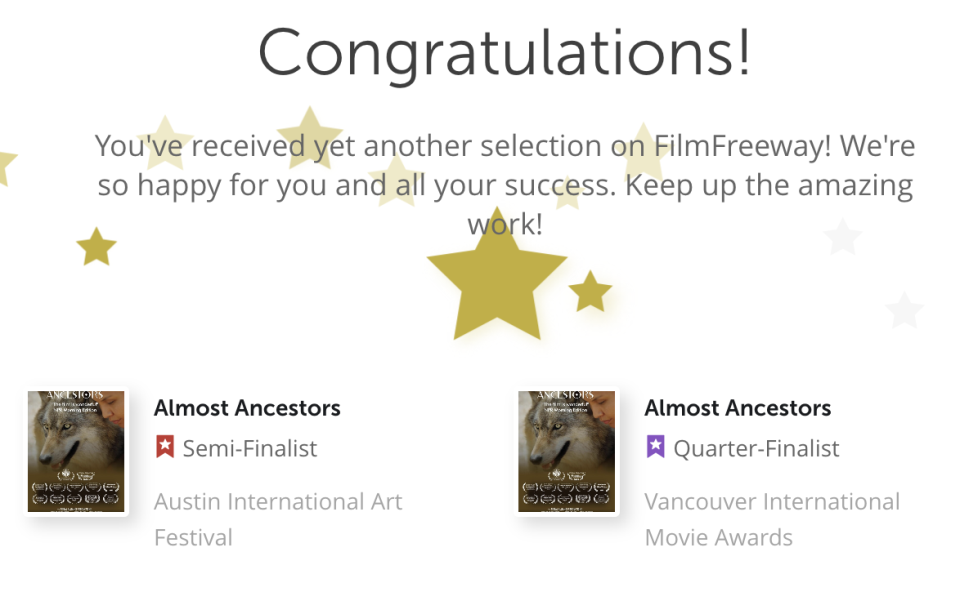The height and width of the screenshot is (601, 960).
Task: Click the red Semi-Finalist badge icon
Action: (x=165, y=447)
